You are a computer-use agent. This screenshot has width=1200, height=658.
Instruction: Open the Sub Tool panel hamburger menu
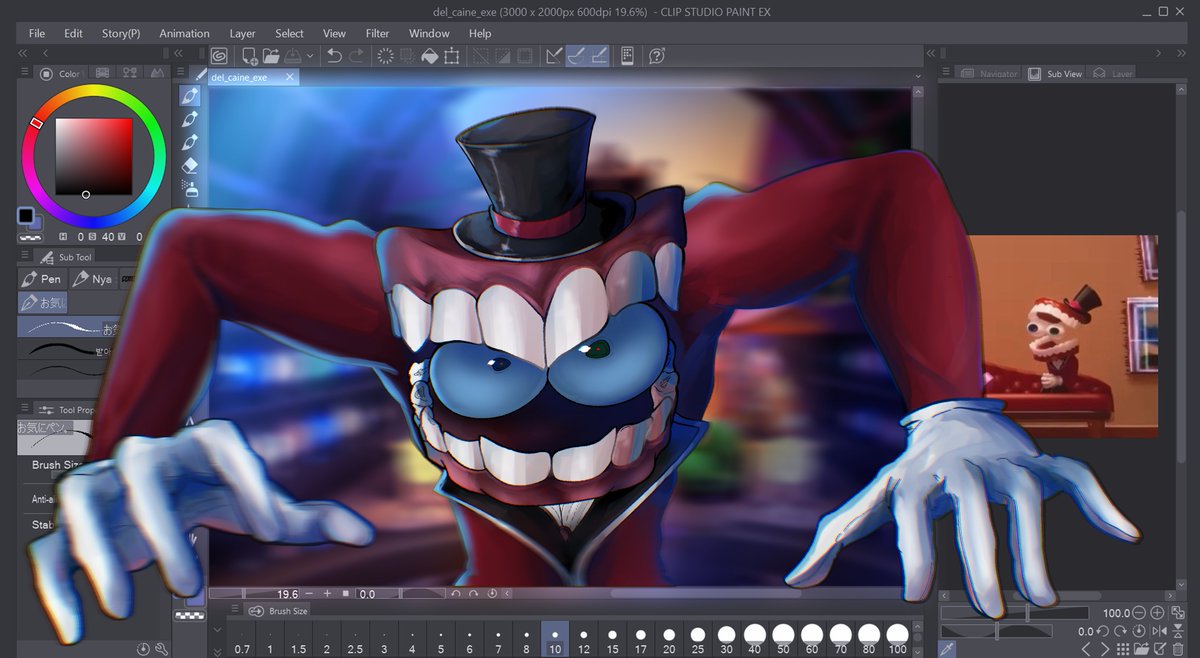tap(26, 257)
